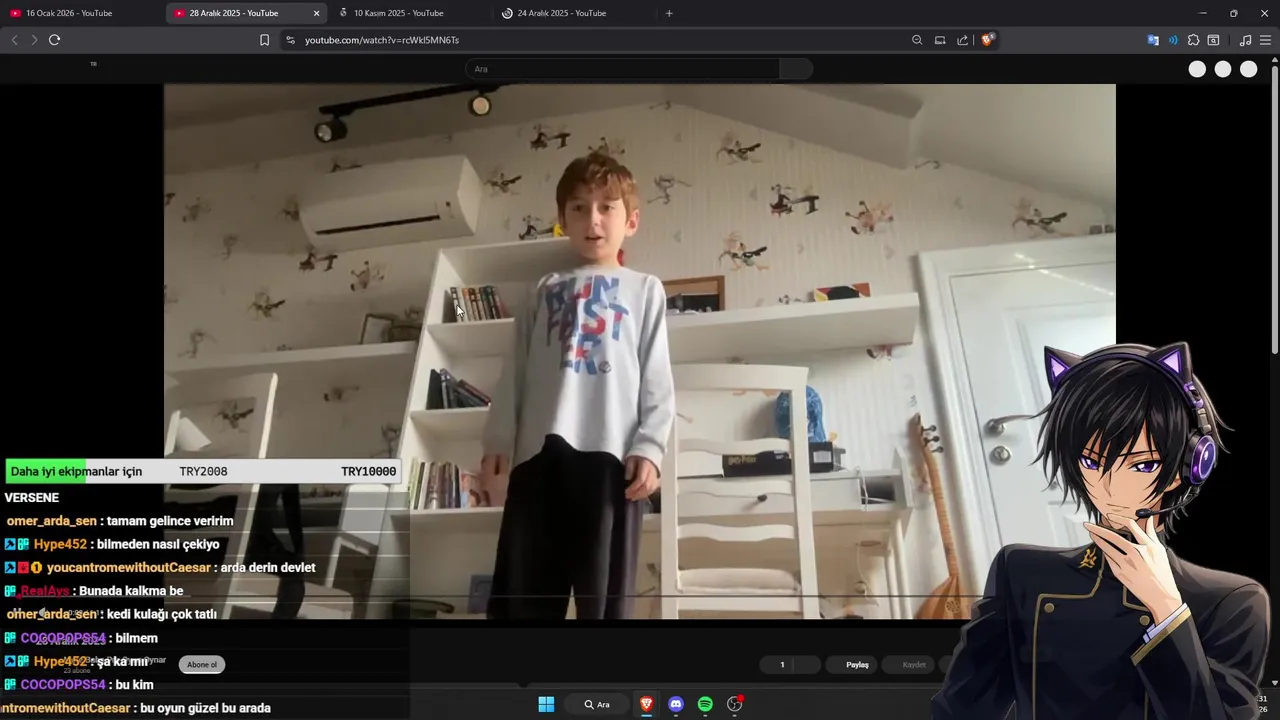
Task: Open the Brave hamburger main menu
Action: point(1265,40)
